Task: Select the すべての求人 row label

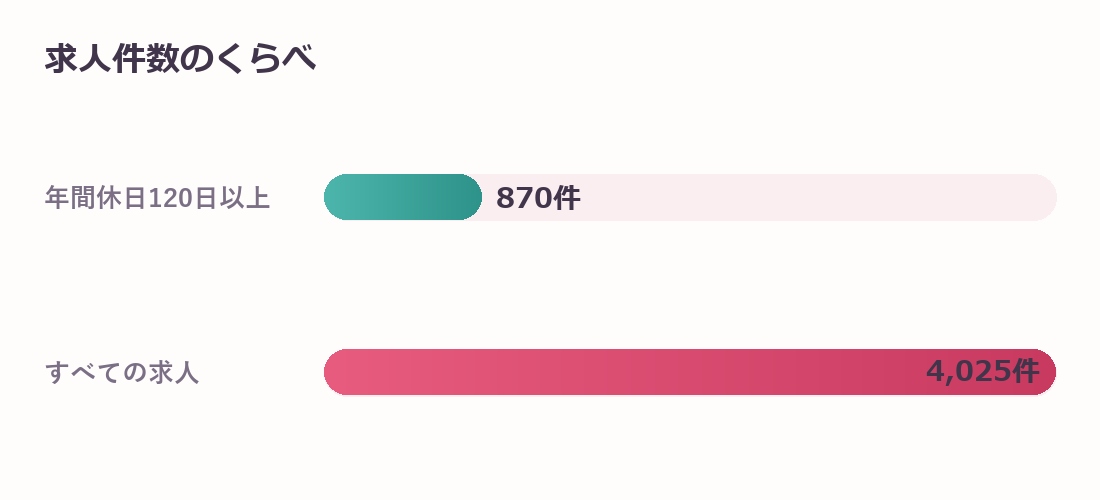Action: [122, 372]
